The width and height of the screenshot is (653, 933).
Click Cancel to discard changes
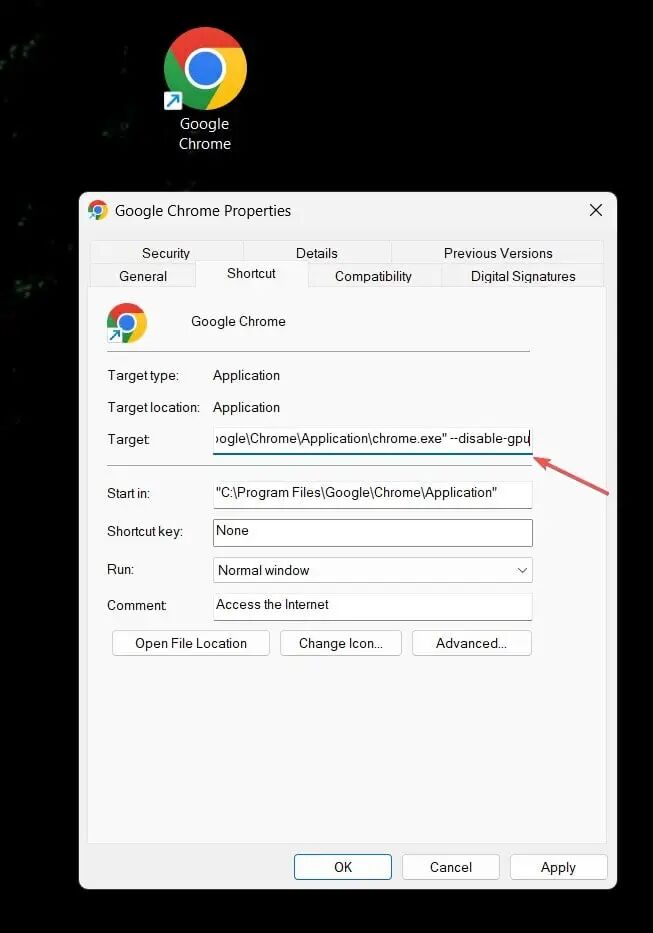(x=451, y=867)
